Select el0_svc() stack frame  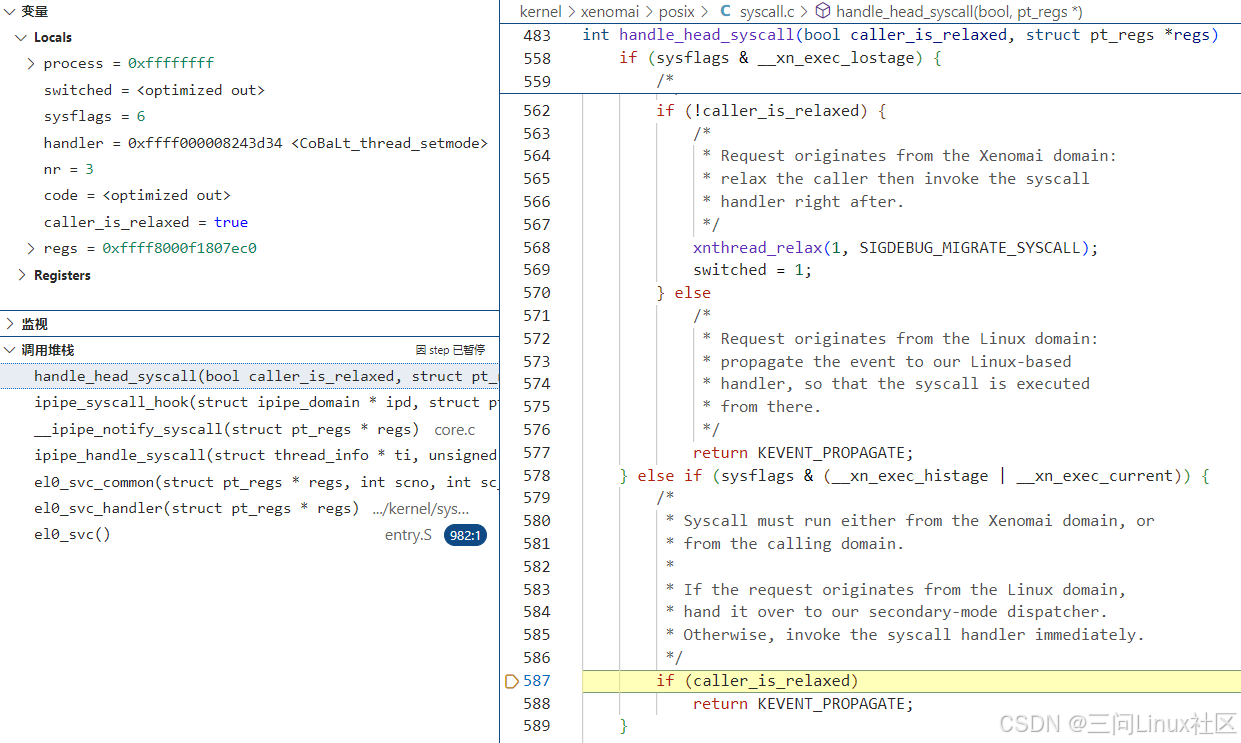pyautogui.click(x=249, y=535)
